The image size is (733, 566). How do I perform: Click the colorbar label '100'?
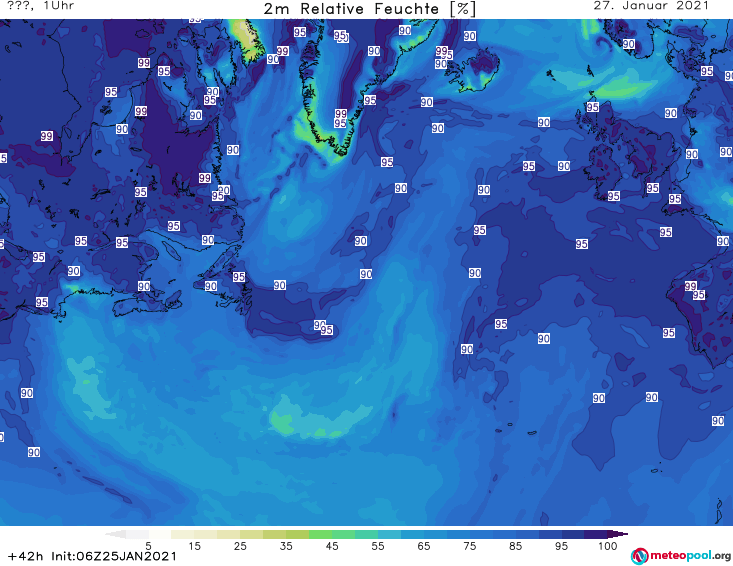(x=607, y=546)
